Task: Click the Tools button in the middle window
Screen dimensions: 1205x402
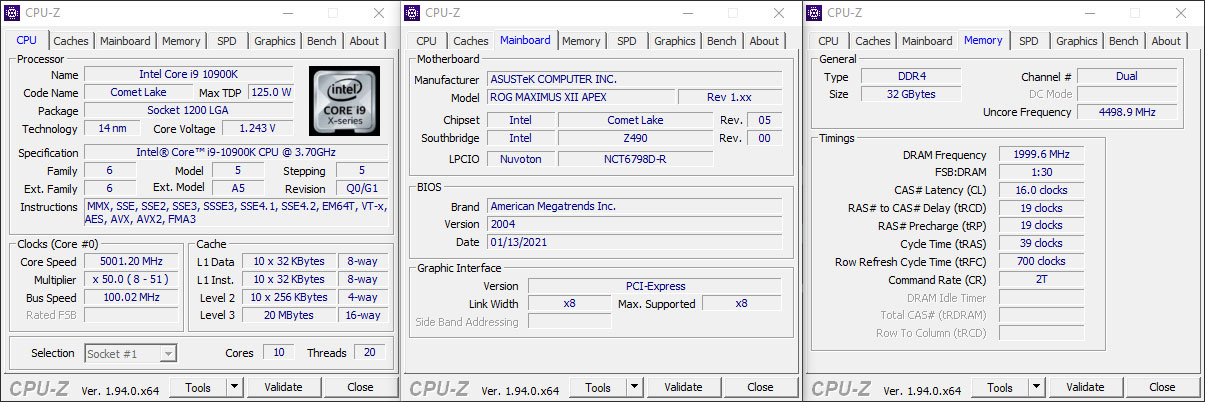Action: pos(600,387)
